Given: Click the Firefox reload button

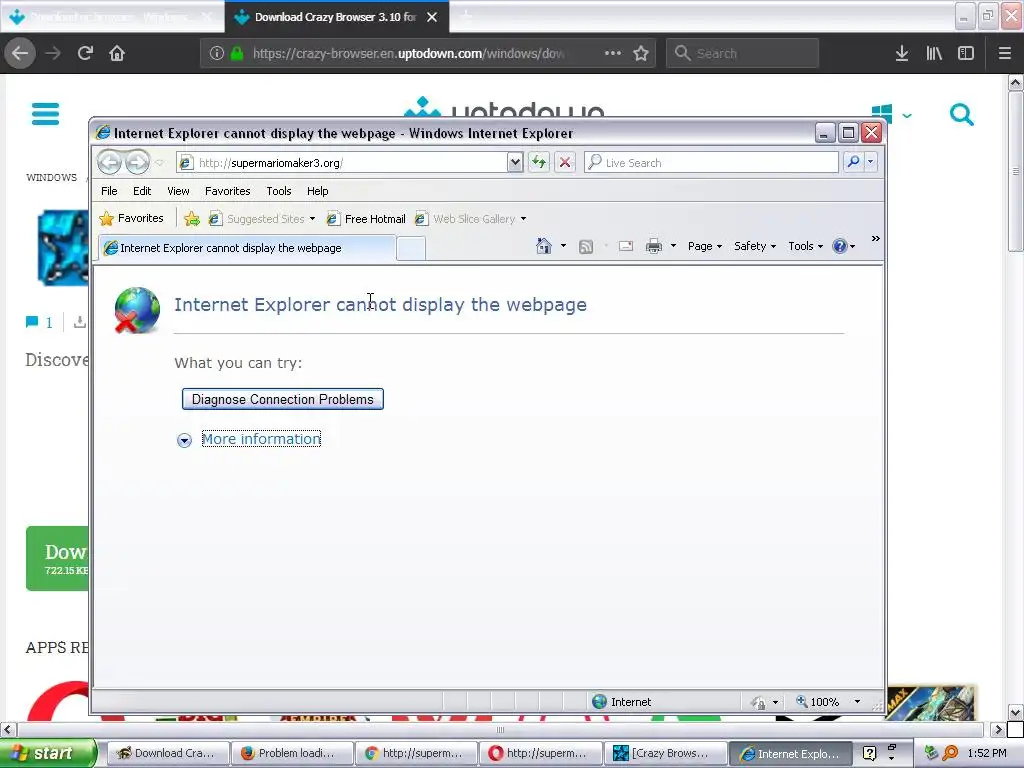Looking at the screenshot, I should pyautogui.click(x=85, y=53).
